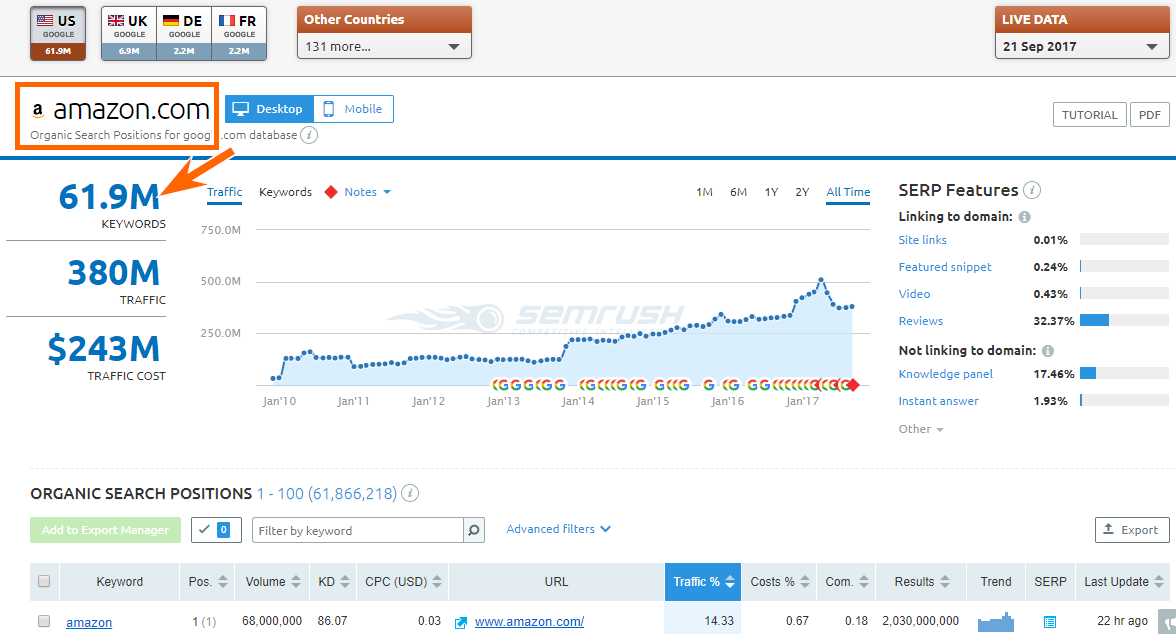
Task: Open external link icon for www.amazon.com
Action: [x=461, y=623]
